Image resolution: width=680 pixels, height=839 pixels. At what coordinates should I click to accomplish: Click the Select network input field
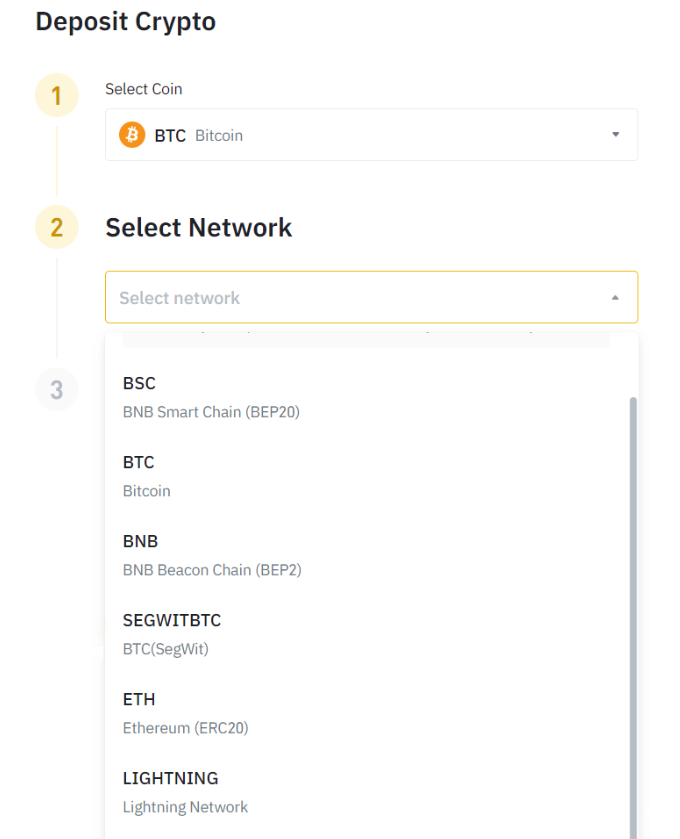pyautogui.click(x=350, y=298)
